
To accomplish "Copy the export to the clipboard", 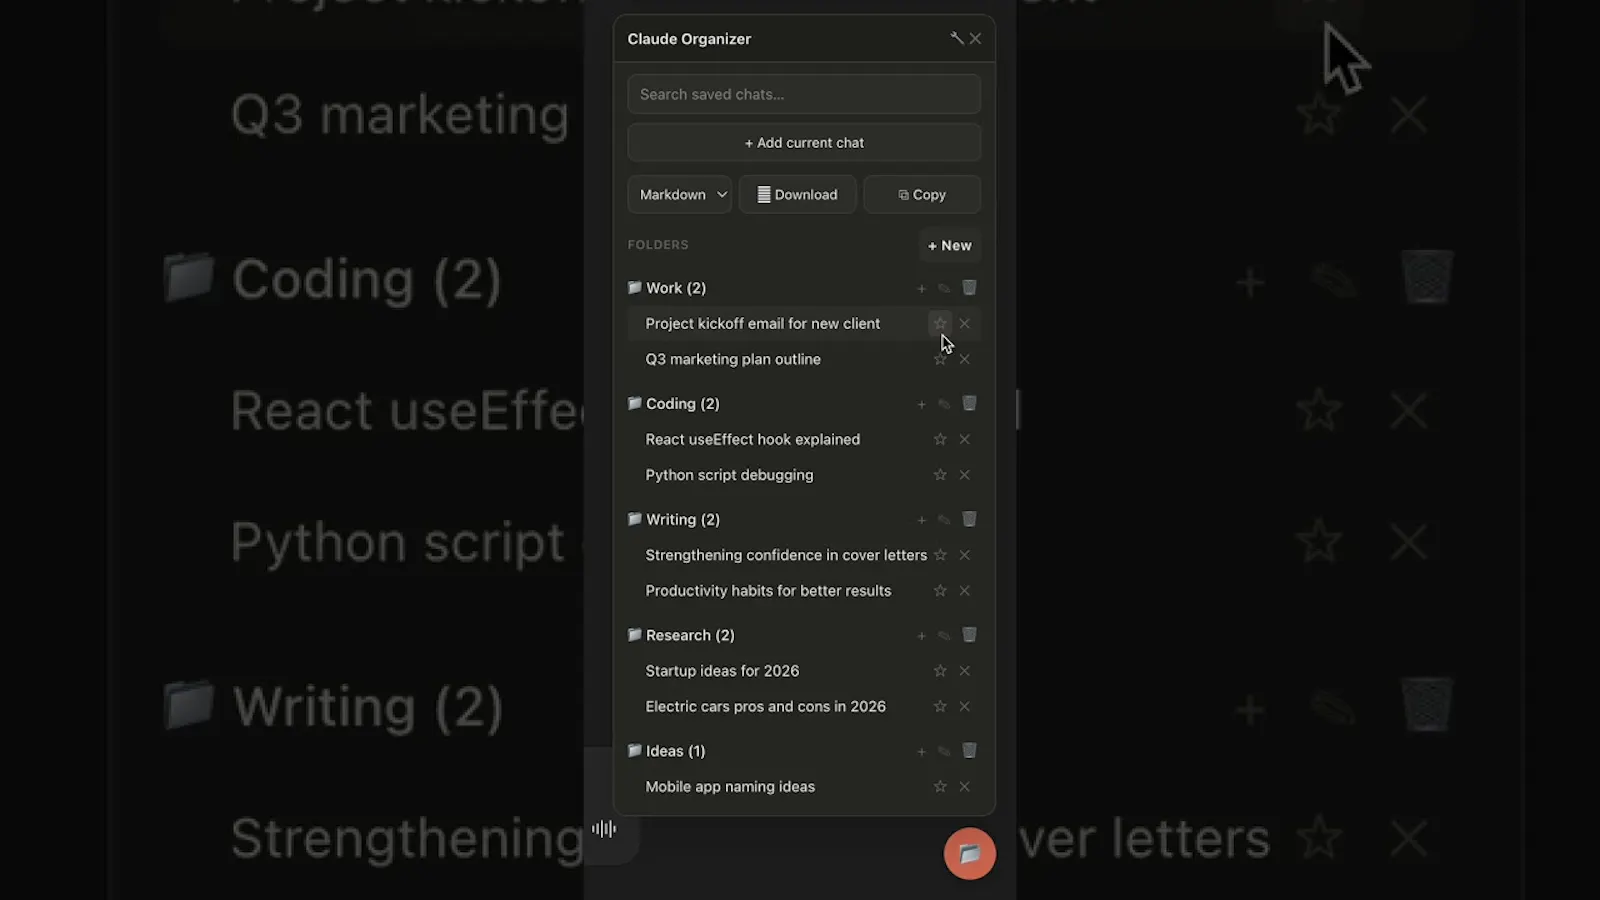I will [922, 195].
